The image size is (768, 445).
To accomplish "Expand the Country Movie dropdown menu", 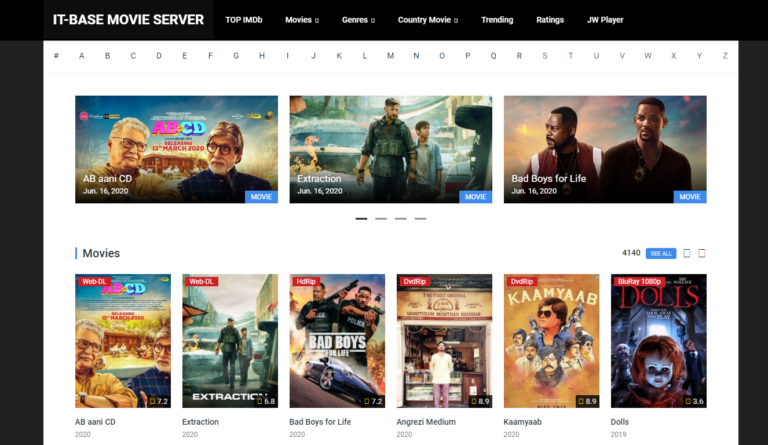I will [428, 20].
